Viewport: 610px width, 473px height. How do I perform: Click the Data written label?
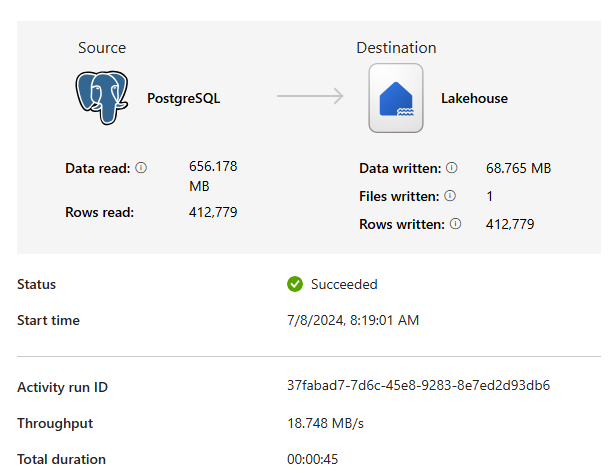click(400, 168)
